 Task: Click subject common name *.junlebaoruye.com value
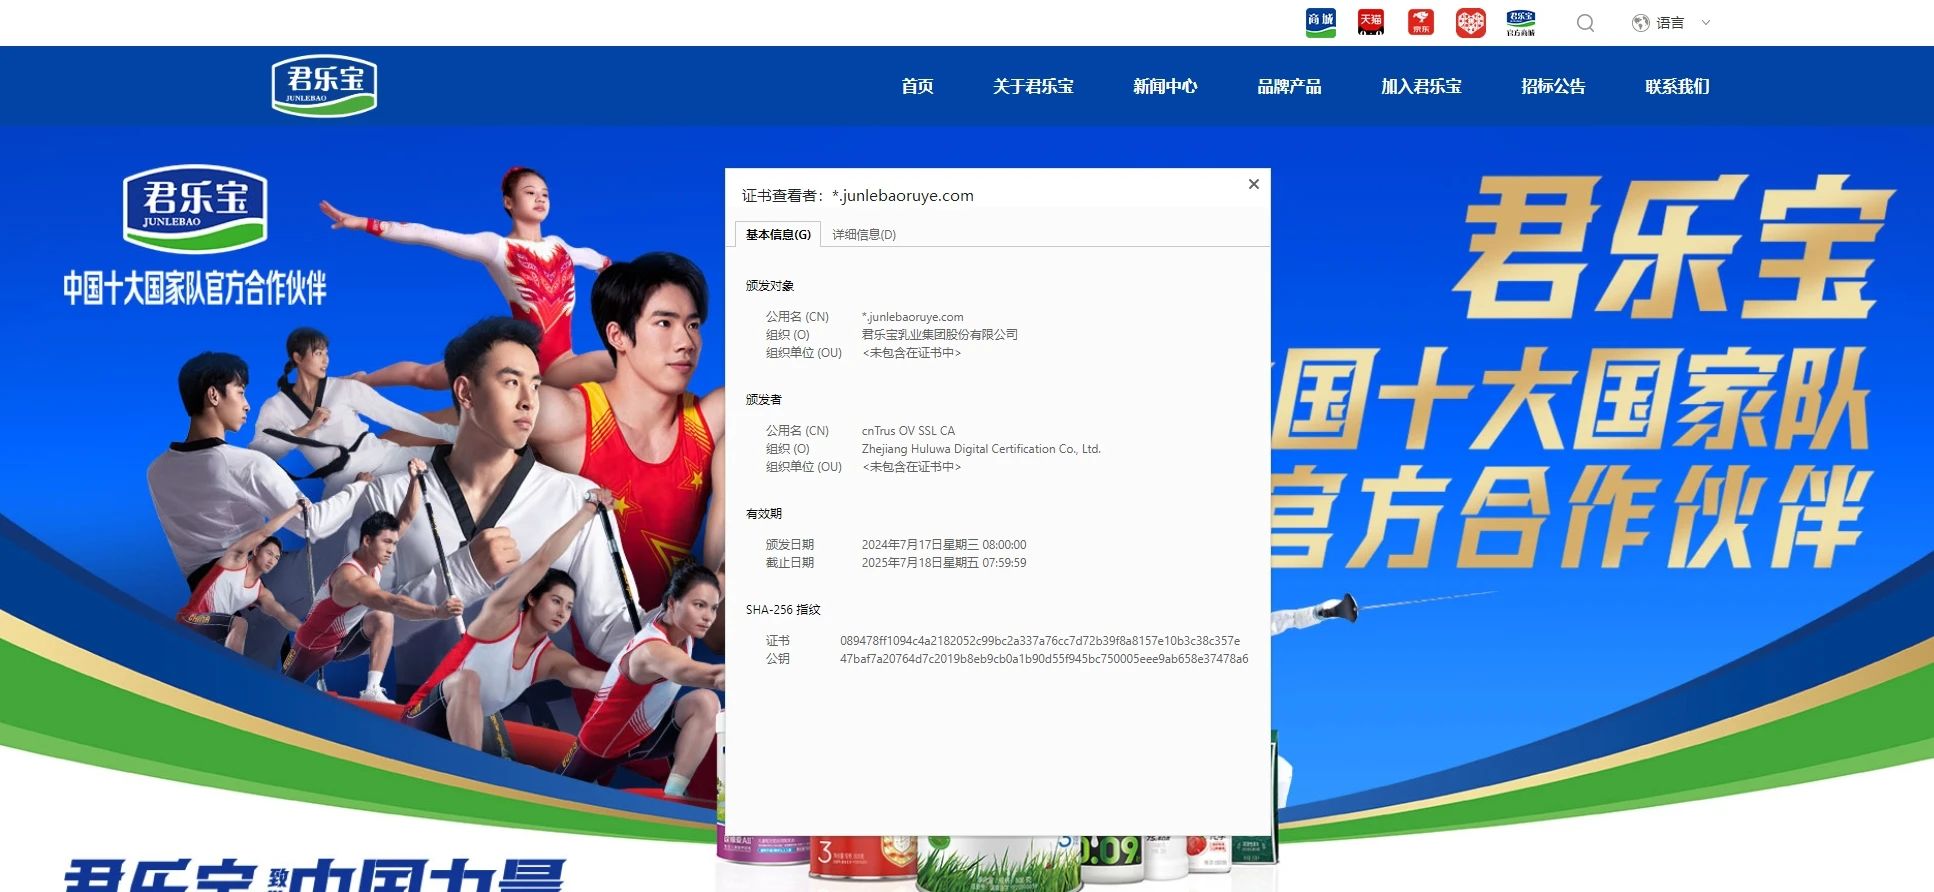[x=913, y=317]
